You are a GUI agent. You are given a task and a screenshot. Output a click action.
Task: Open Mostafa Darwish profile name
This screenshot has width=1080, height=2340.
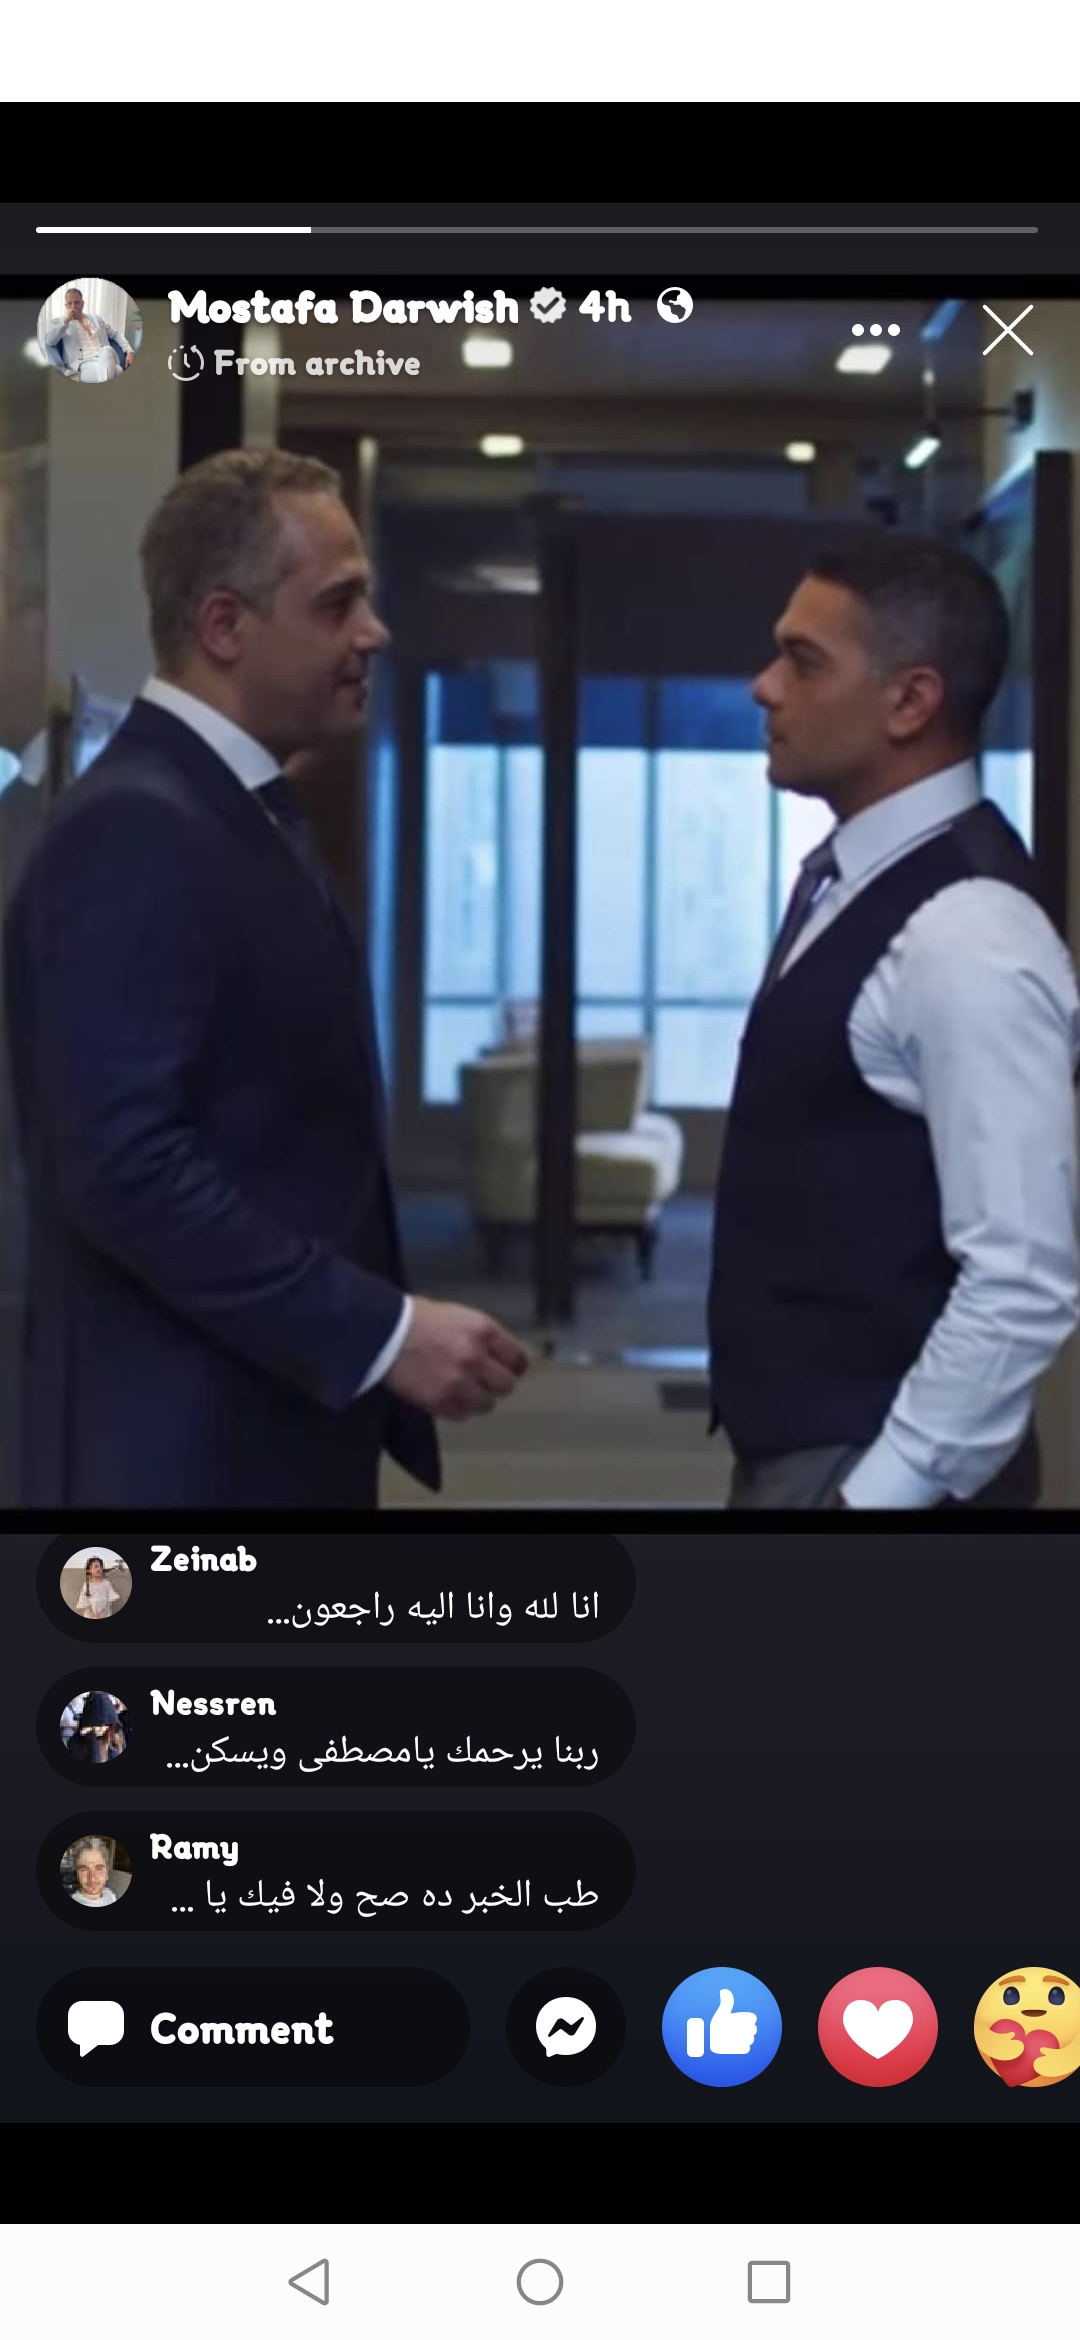pos(343,307)
